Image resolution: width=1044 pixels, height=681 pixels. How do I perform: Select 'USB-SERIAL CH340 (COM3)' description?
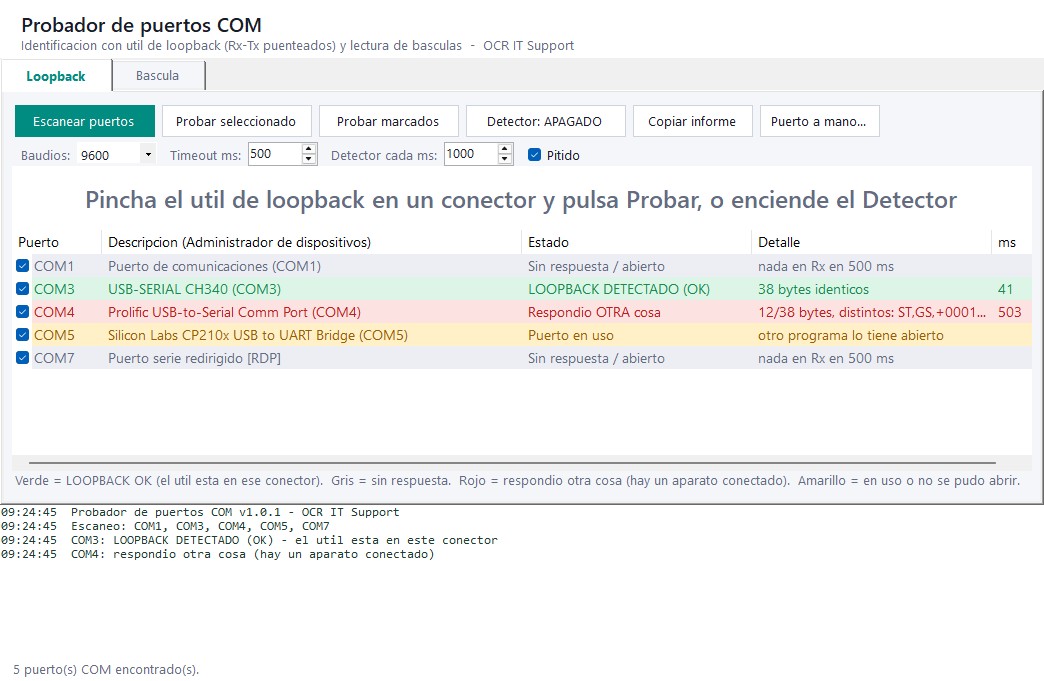point(194,289)
